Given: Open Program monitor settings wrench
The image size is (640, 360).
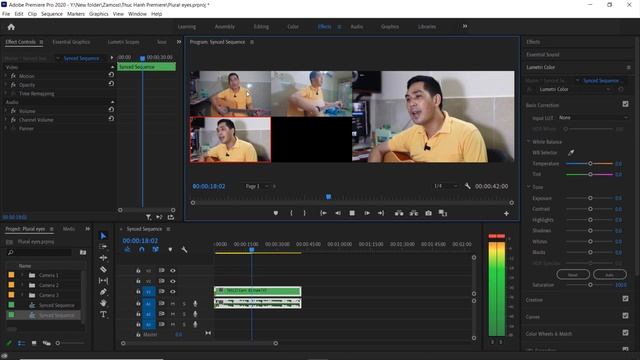Looking at the screenshot, I should (x=467, y=186).
